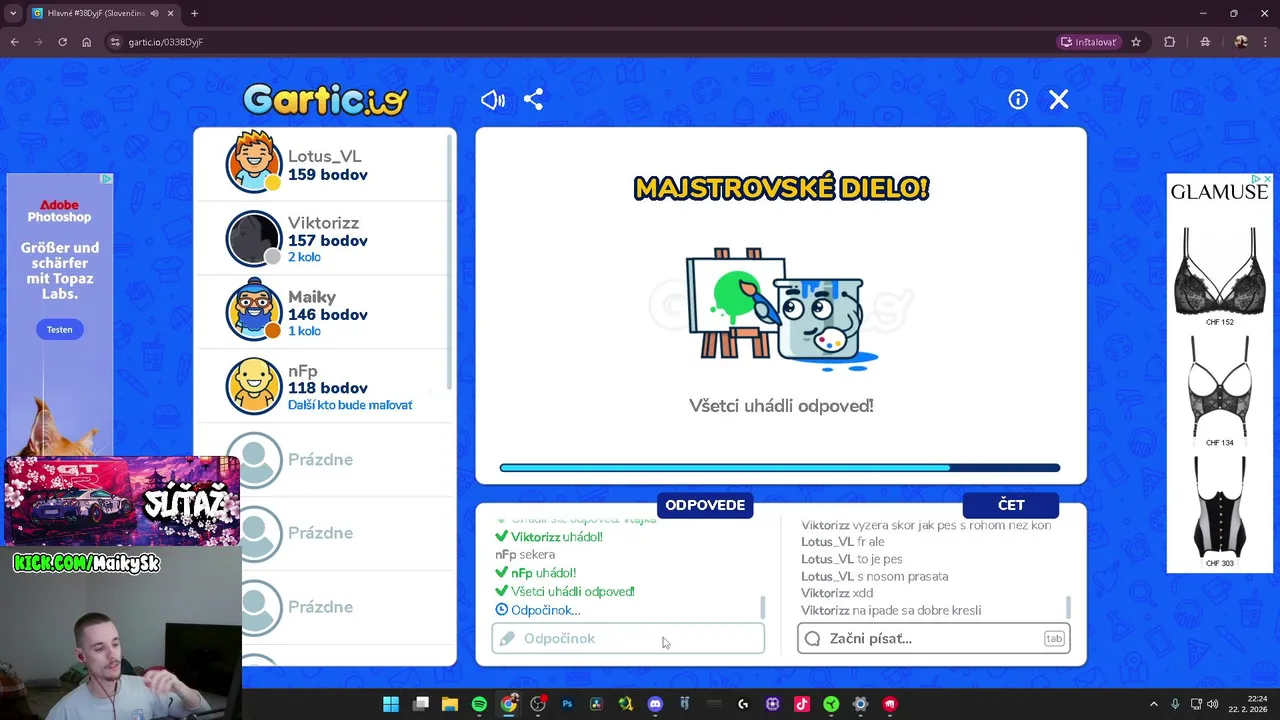
Task: Open Task View from taskbar
Action: point(421,704)
